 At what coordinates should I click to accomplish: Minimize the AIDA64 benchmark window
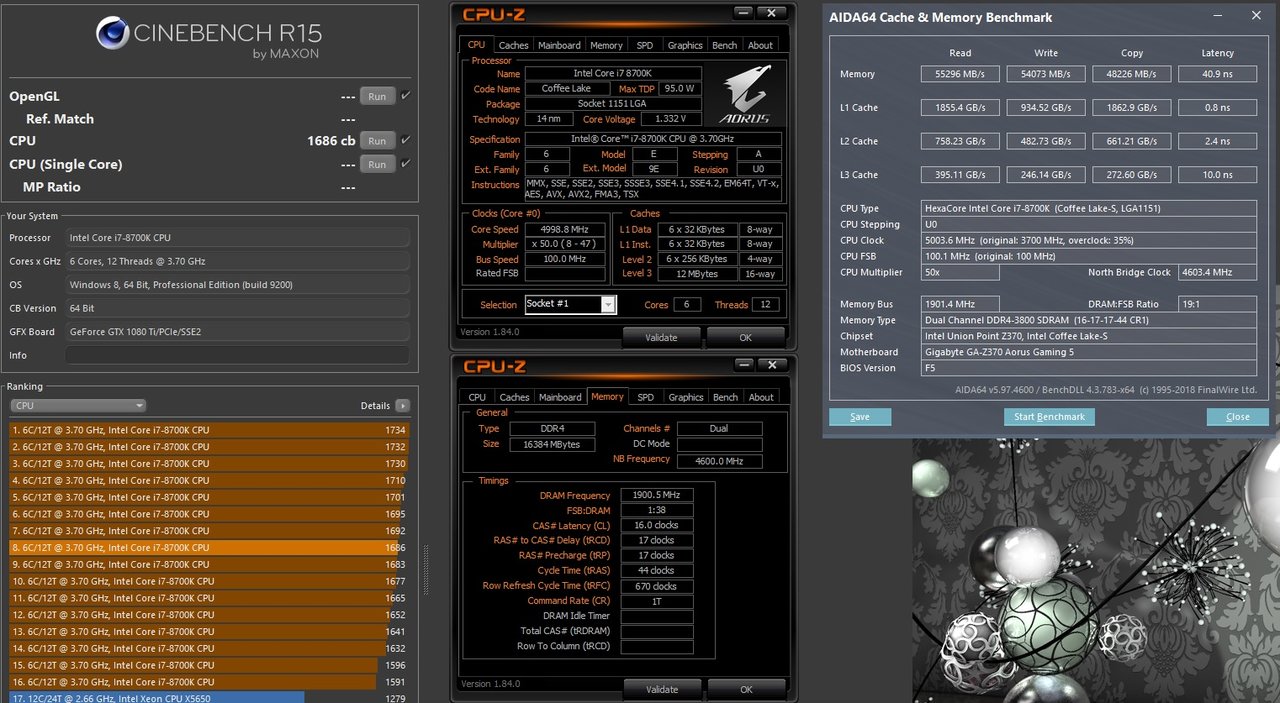coord(1217,16)
